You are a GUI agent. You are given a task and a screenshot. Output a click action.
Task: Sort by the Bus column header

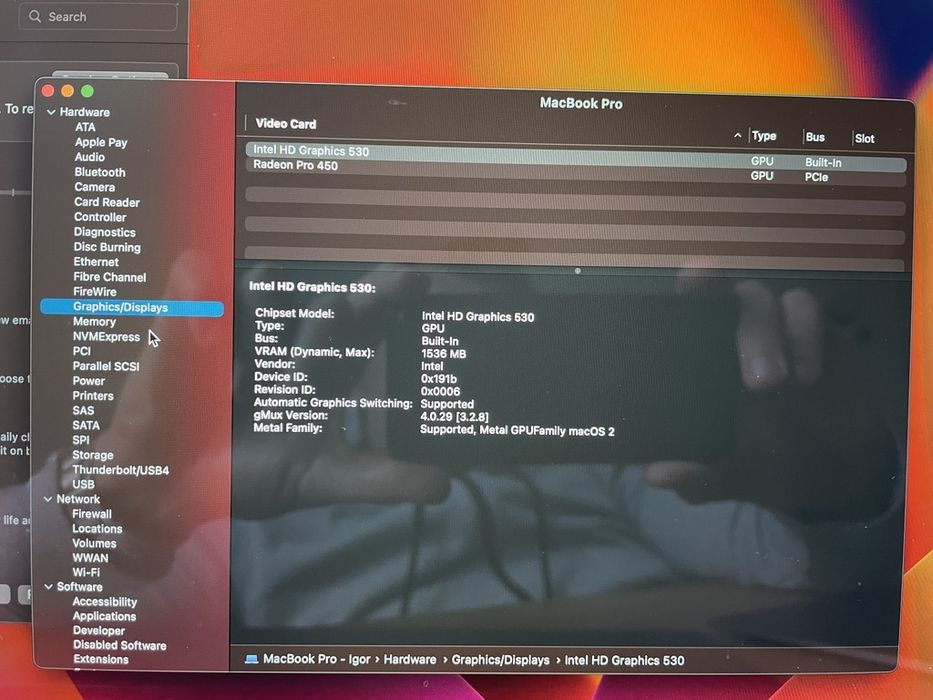[815, 138]
